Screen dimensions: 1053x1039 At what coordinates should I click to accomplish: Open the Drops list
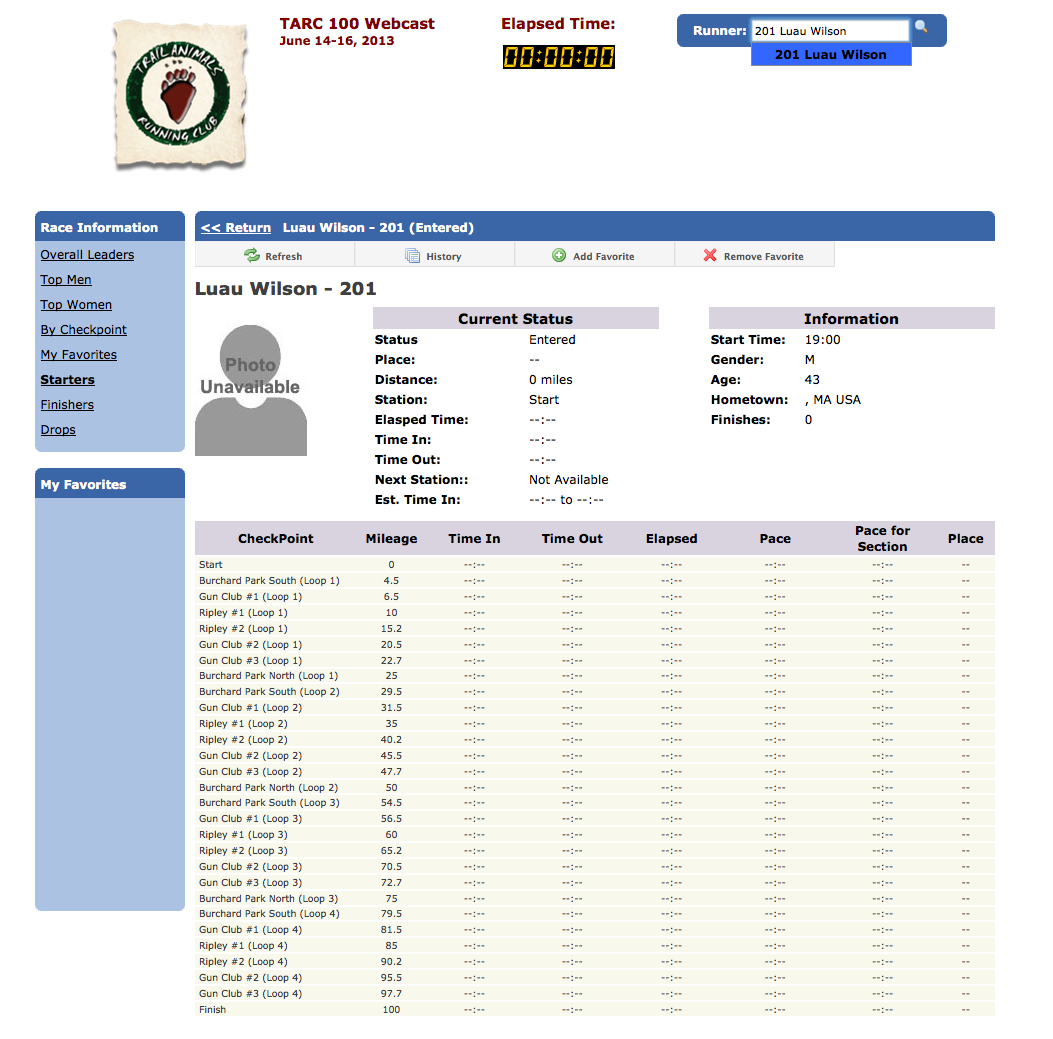click(58, 430)
